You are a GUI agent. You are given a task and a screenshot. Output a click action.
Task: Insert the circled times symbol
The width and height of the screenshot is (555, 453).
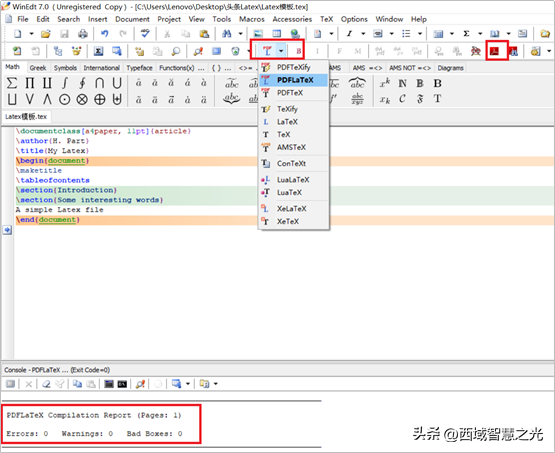[82, 99]
